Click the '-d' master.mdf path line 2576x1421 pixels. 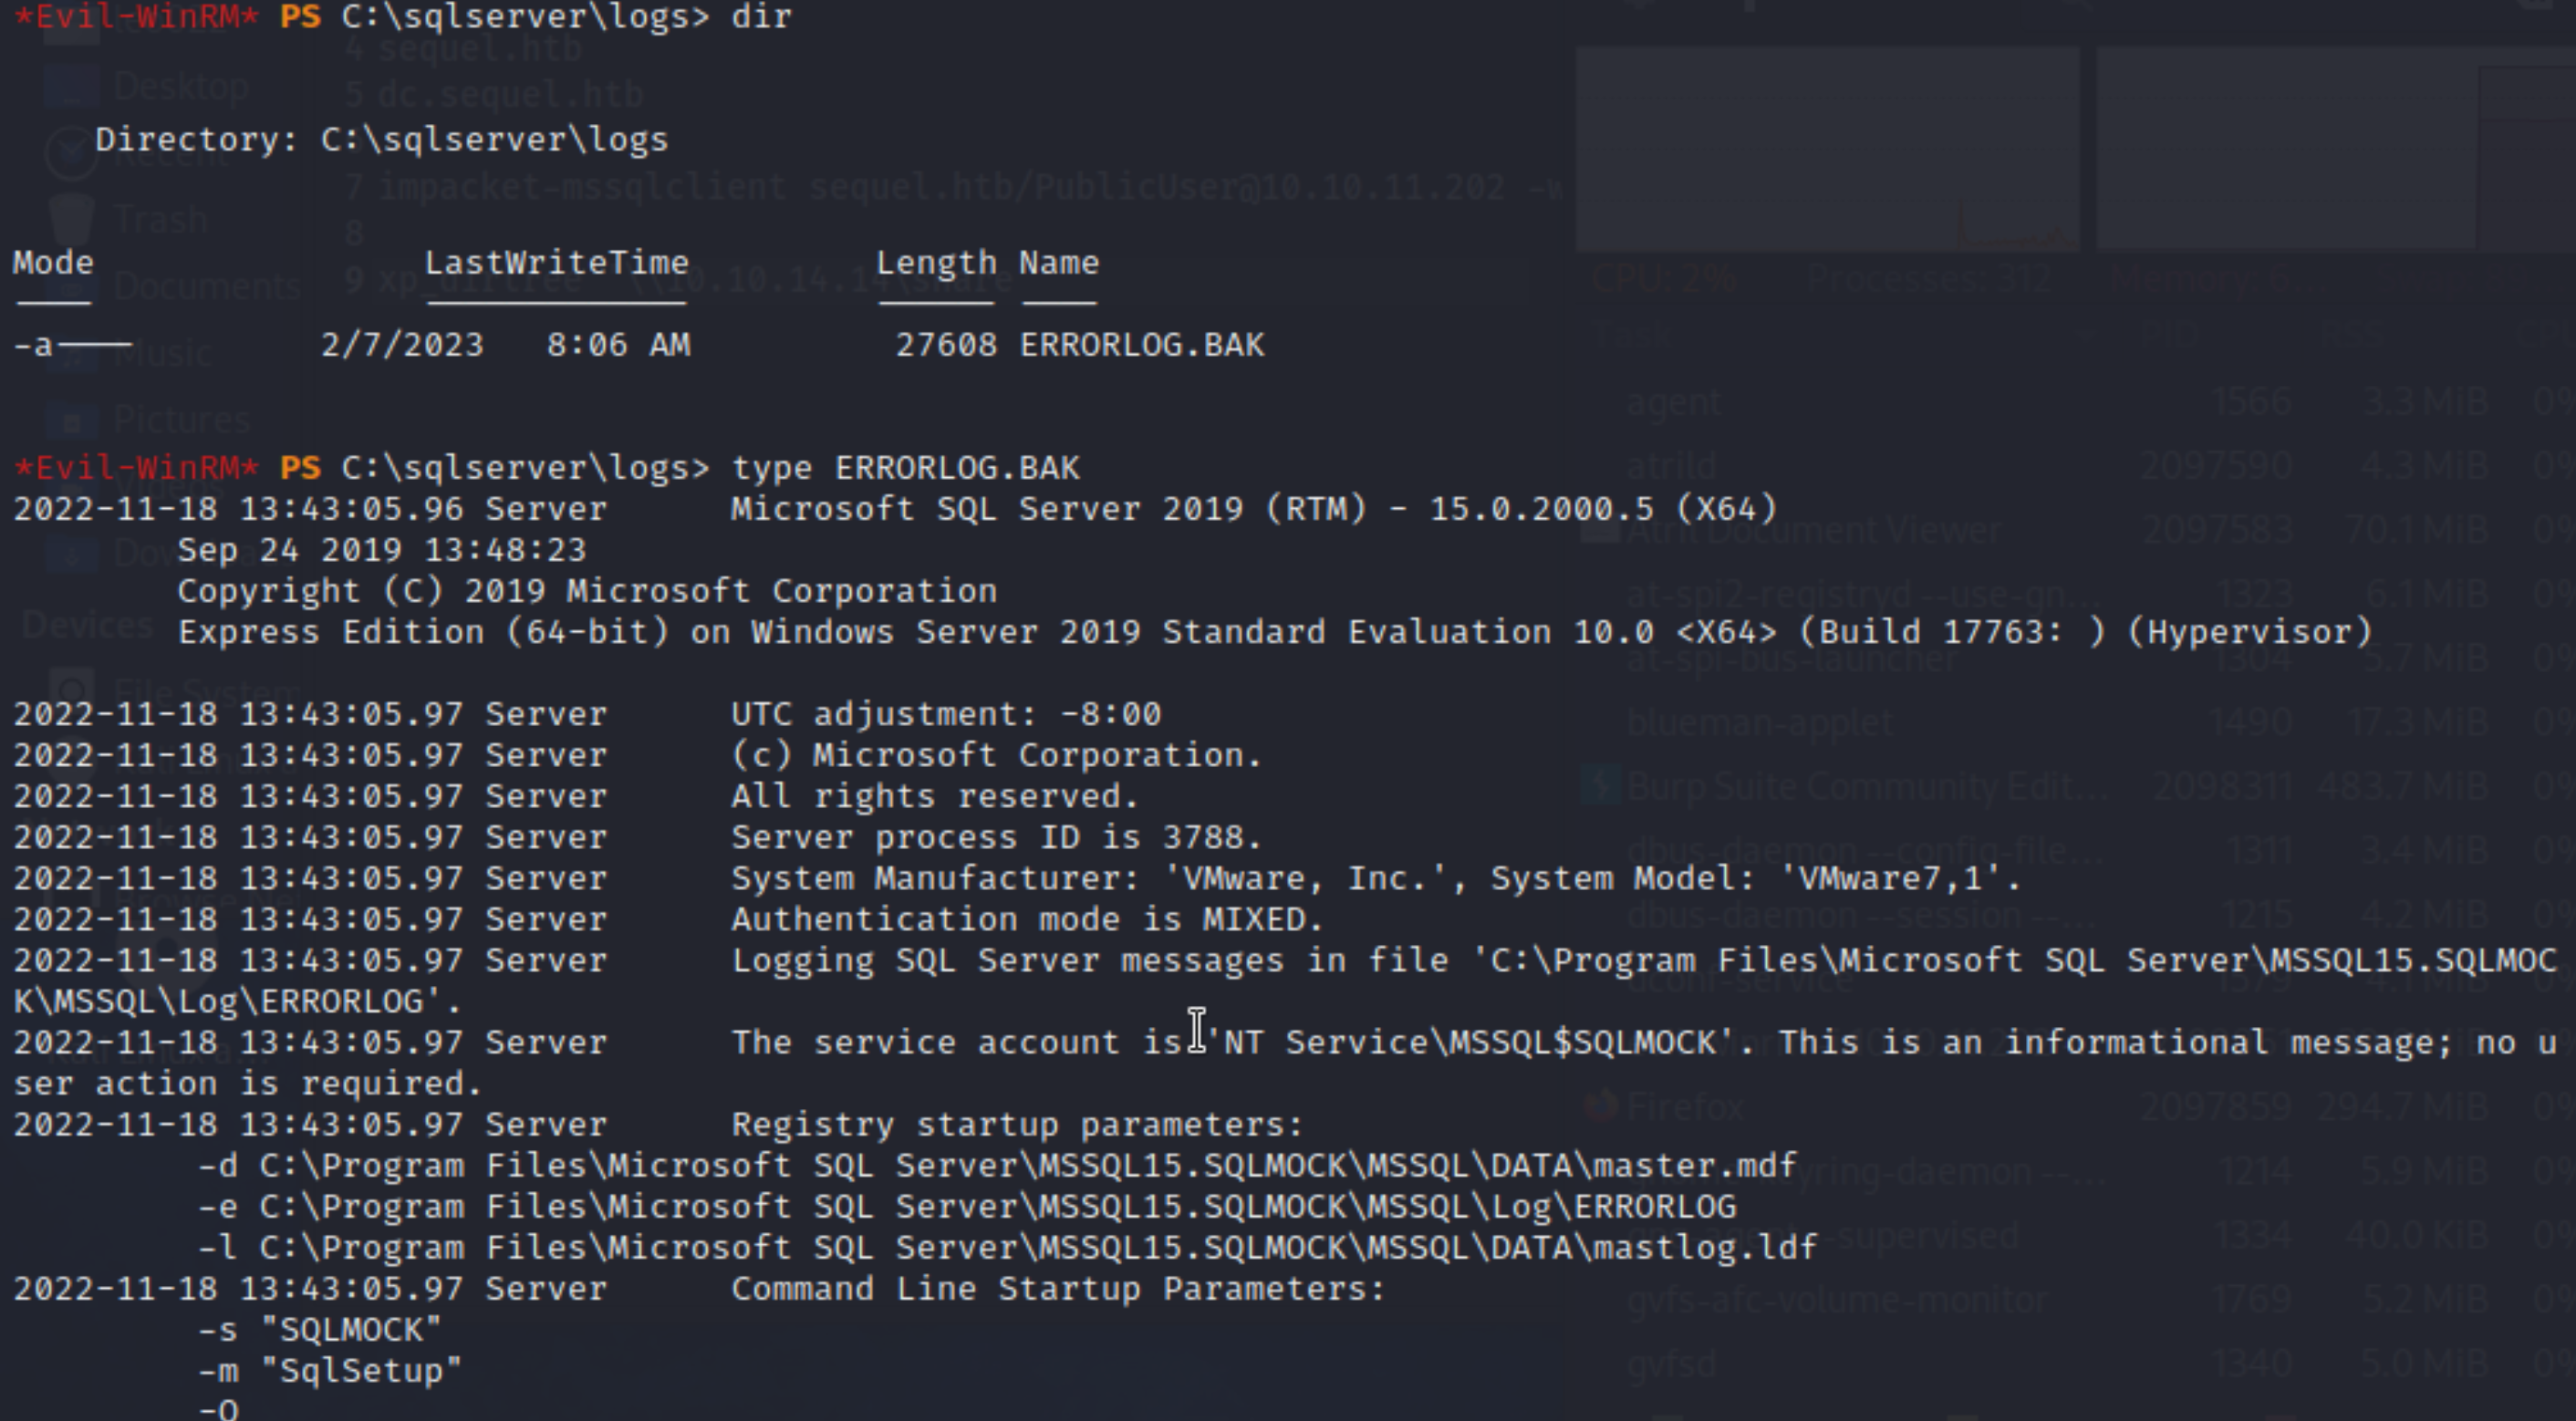(x=997, y=1166)
